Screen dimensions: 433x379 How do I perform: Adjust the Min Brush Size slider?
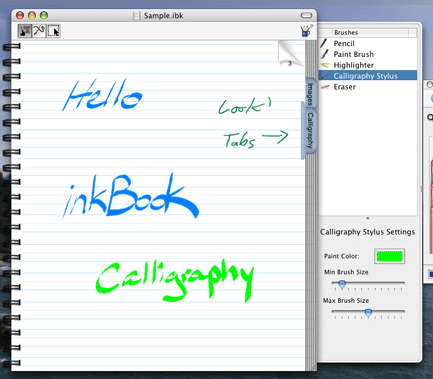342,284
